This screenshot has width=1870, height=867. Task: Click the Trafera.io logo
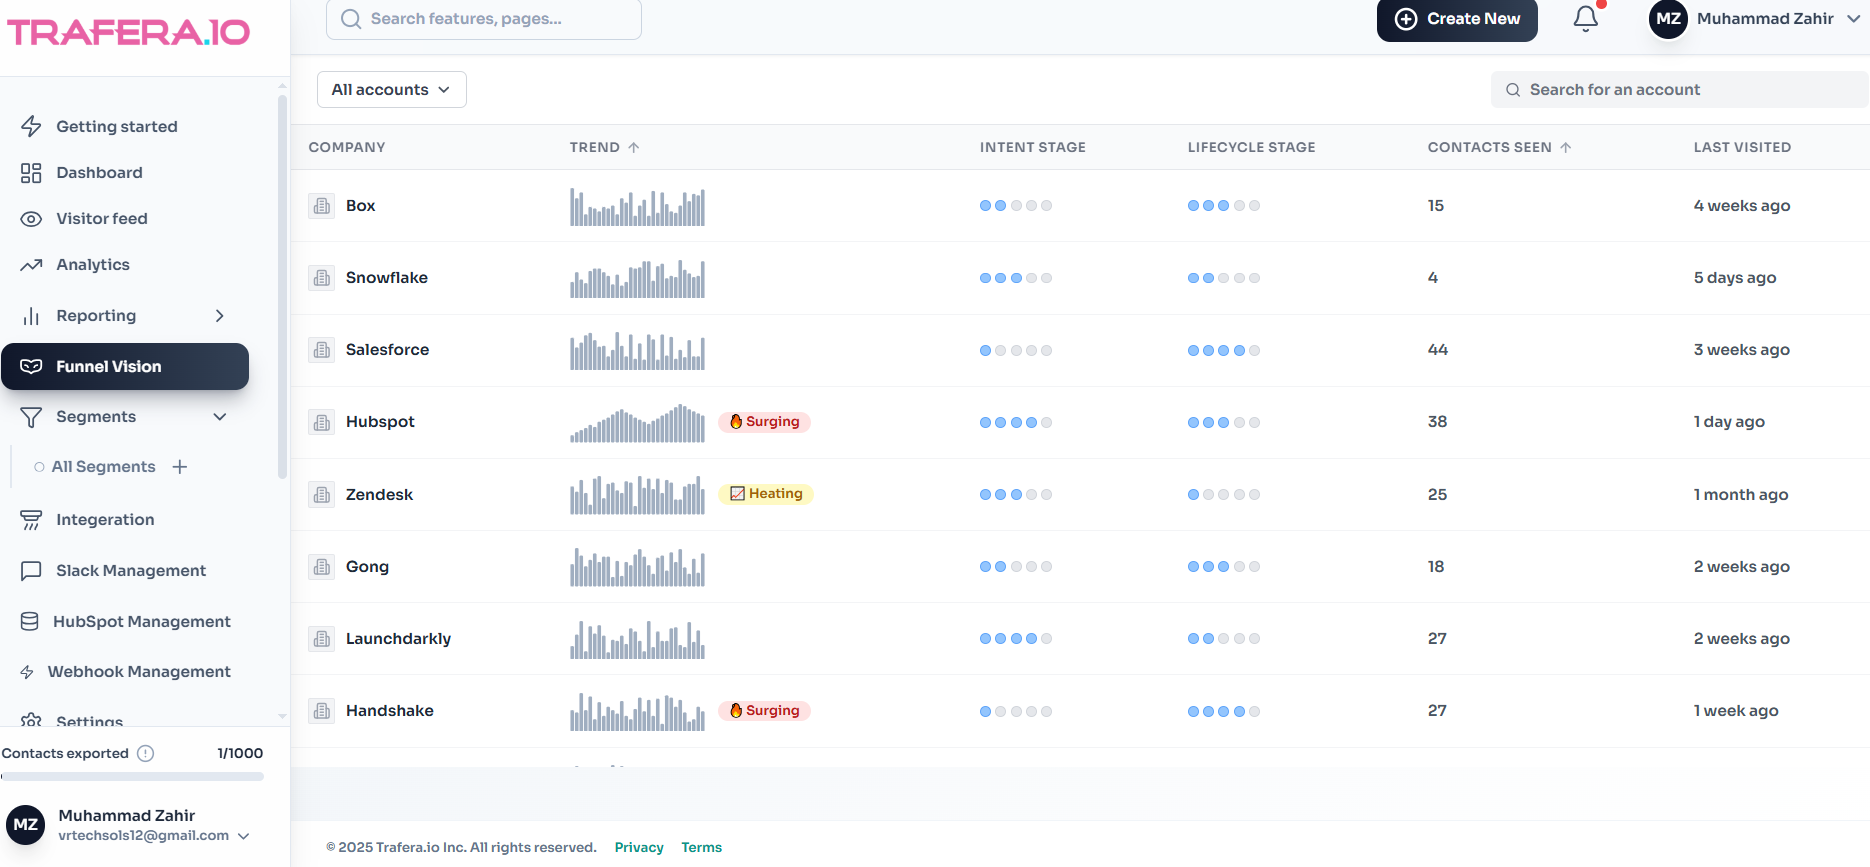point(129,33)
